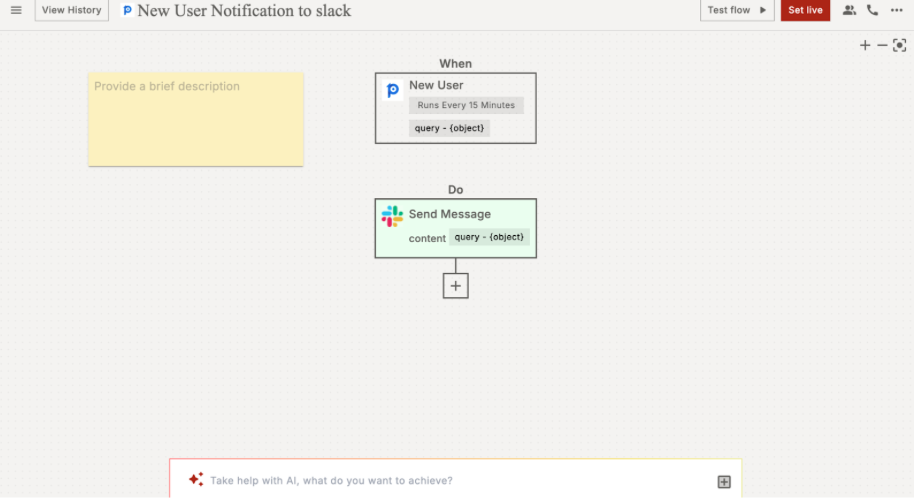The width and height of the screenshot is (914, 502).
Task: Click the yellow description sticky note
Action: 196,118
